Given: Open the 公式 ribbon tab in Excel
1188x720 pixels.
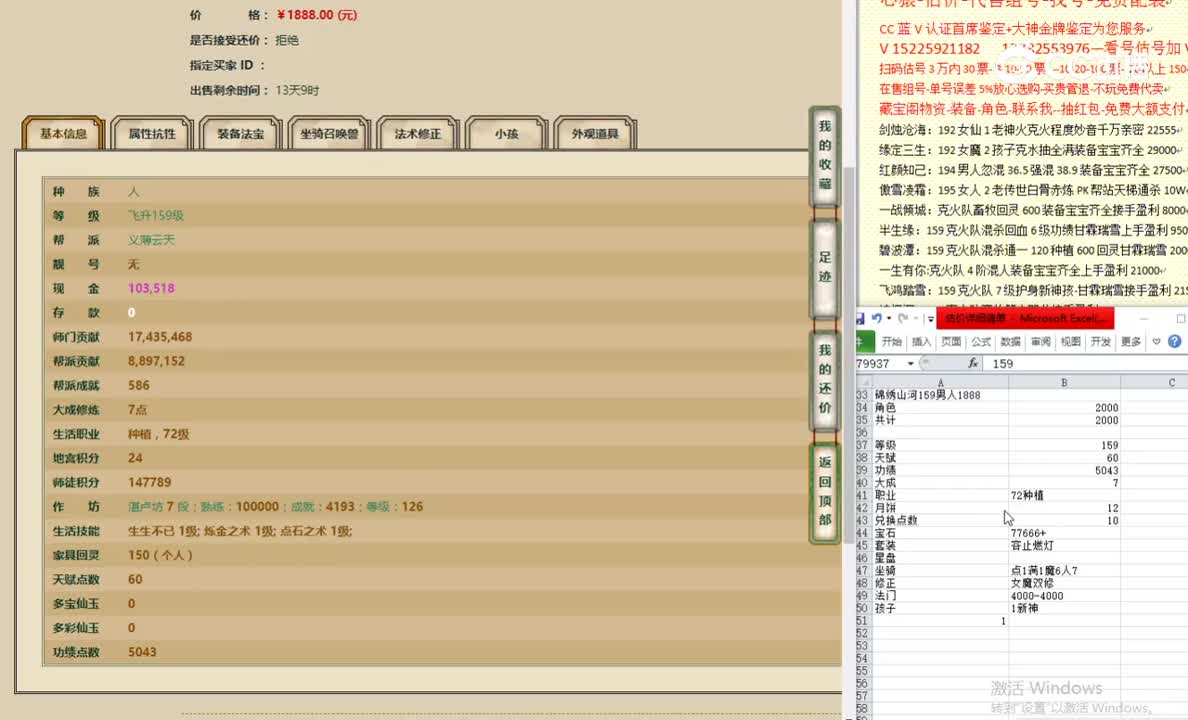Looking at the screenshot, I should [981, 342].
